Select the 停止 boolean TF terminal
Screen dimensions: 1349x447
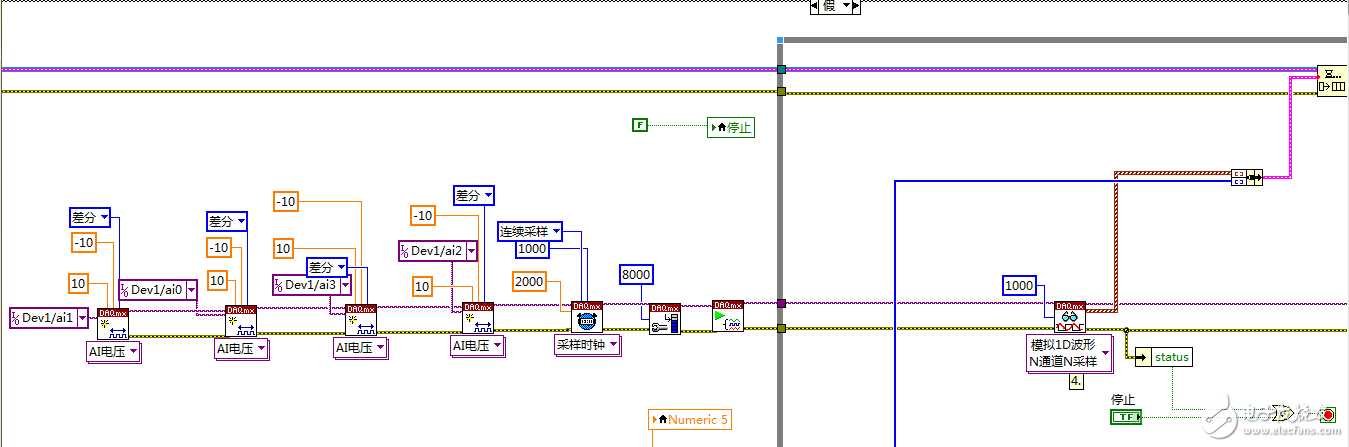(1126, 416)
